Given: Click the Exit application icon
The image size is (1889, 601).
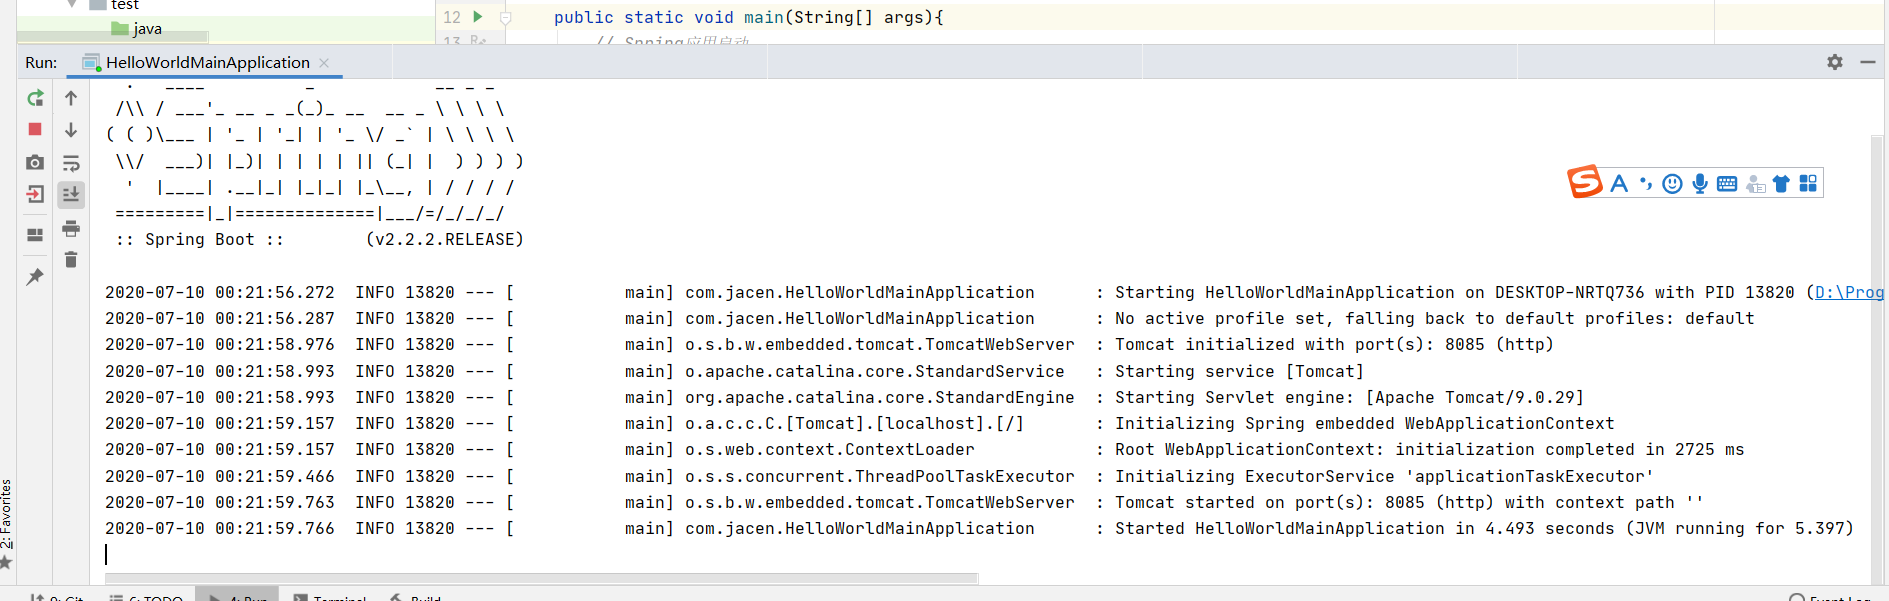Looking at the screenshot, I should coord(35,194).
